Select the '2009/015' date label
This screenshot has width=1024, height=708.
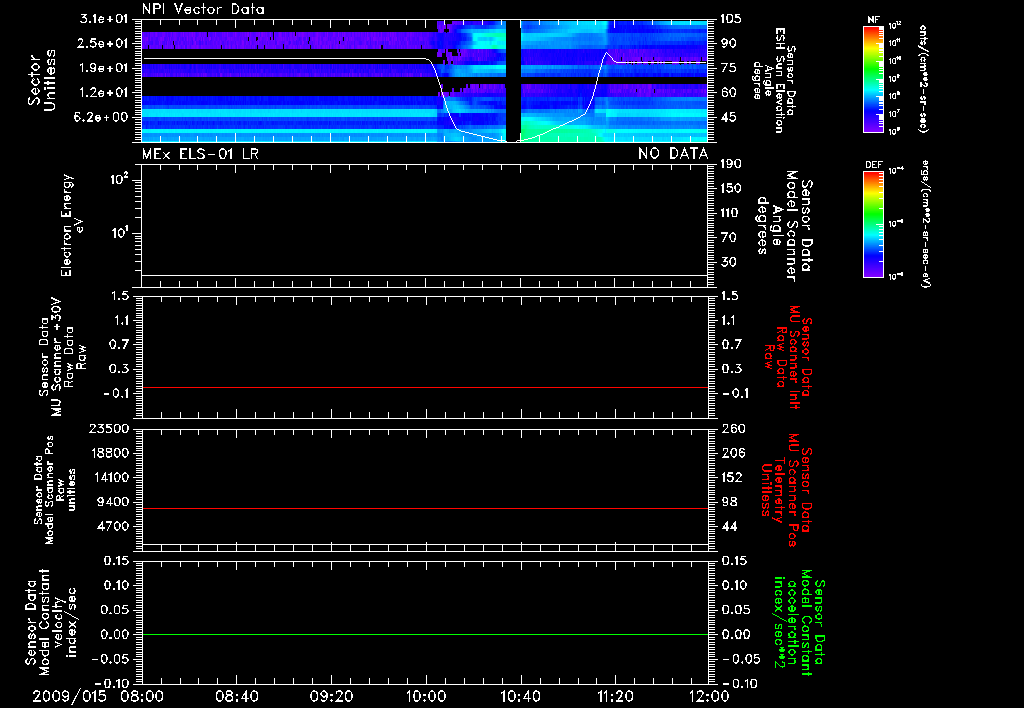(69, 696)
